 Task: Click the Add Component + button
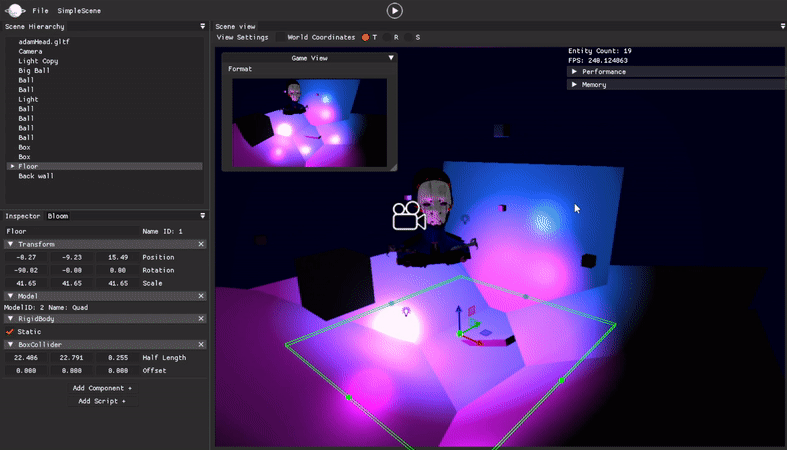point(102,388)
